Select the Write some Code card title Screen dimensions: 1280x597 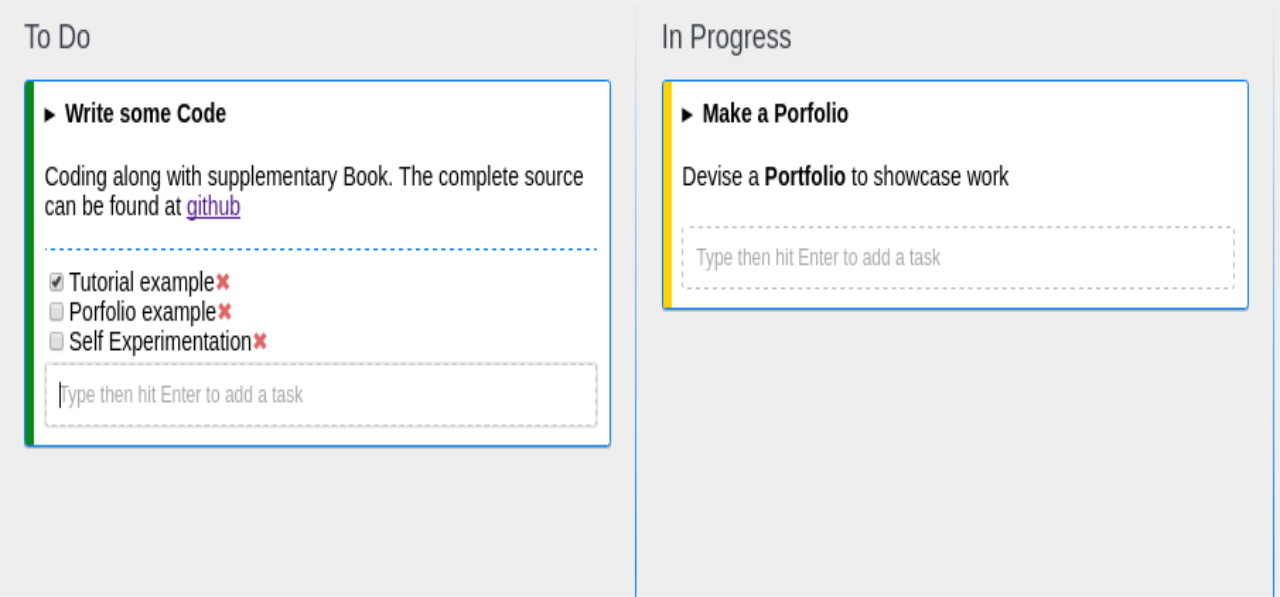coord(145,114)
